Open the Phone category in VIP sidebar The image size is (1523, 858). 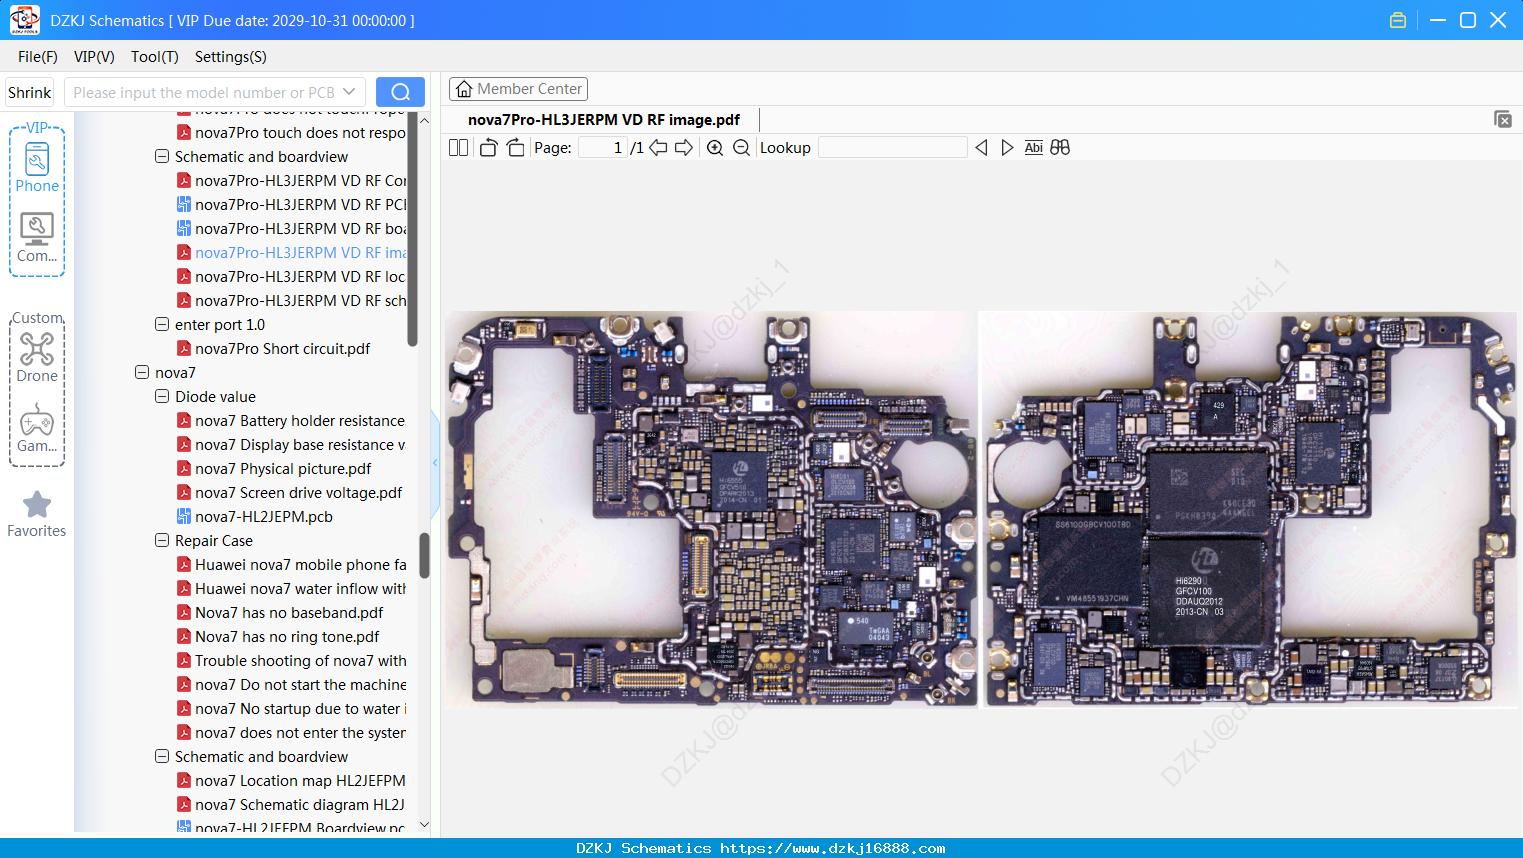(37, 167)
